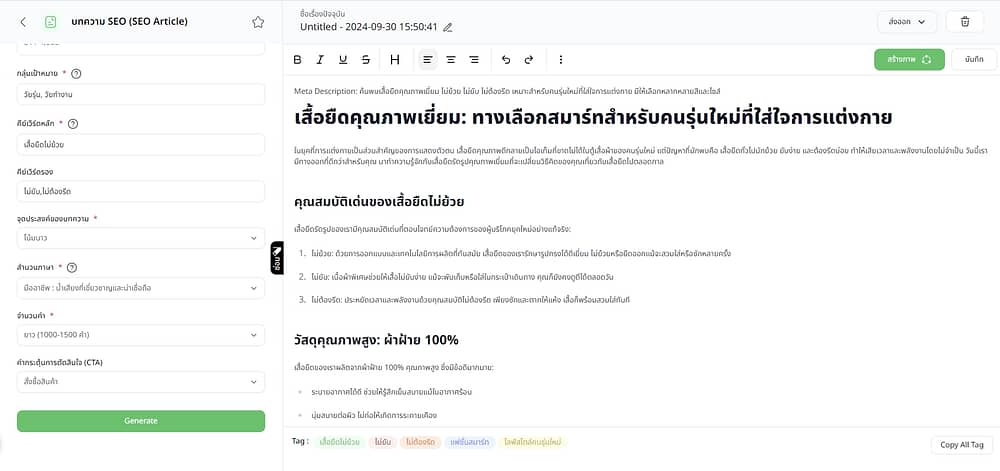The image size is (1000, 471).
Task: Toggle bold formatting
Action: click(x=297, y=60)
